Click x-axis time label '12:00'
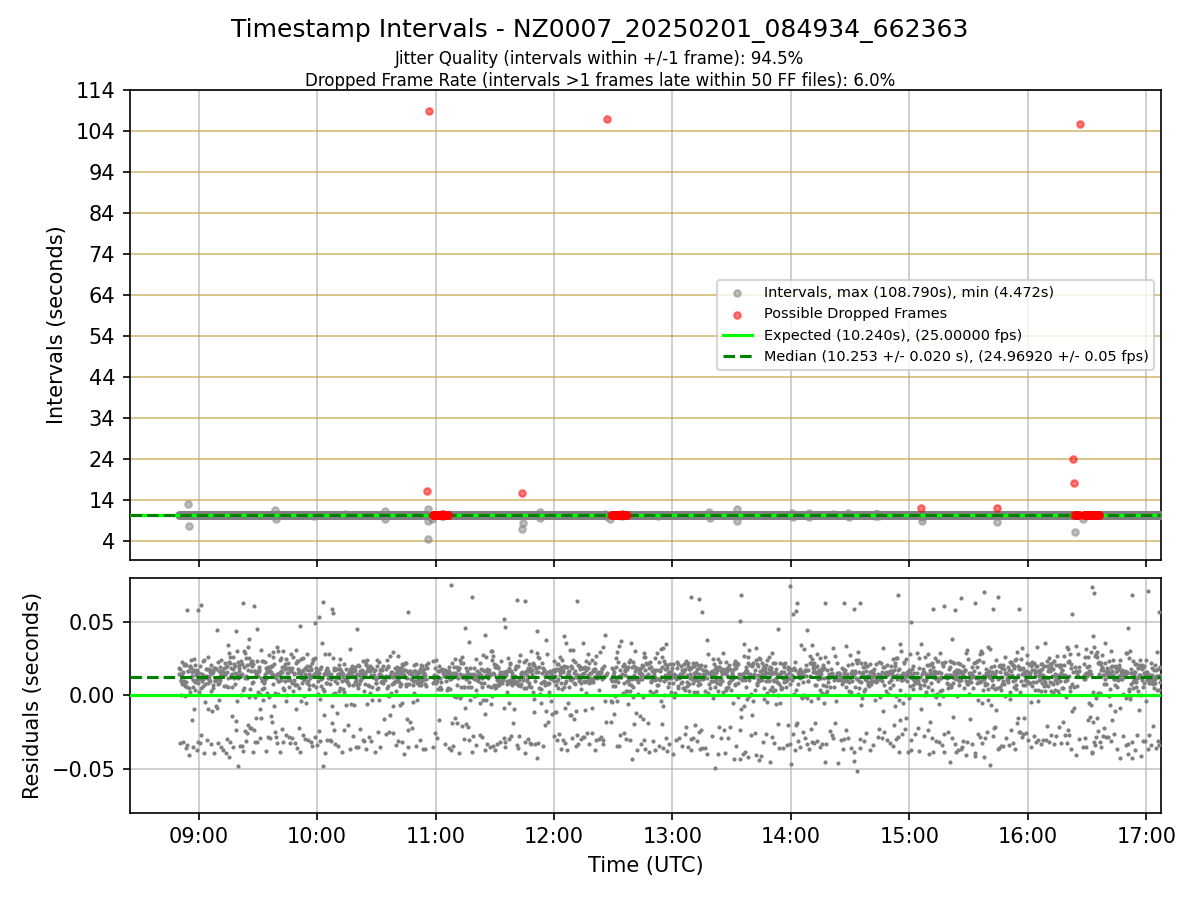The width and height of the screenshot is (1200, 900). click(x=554, y=835)
